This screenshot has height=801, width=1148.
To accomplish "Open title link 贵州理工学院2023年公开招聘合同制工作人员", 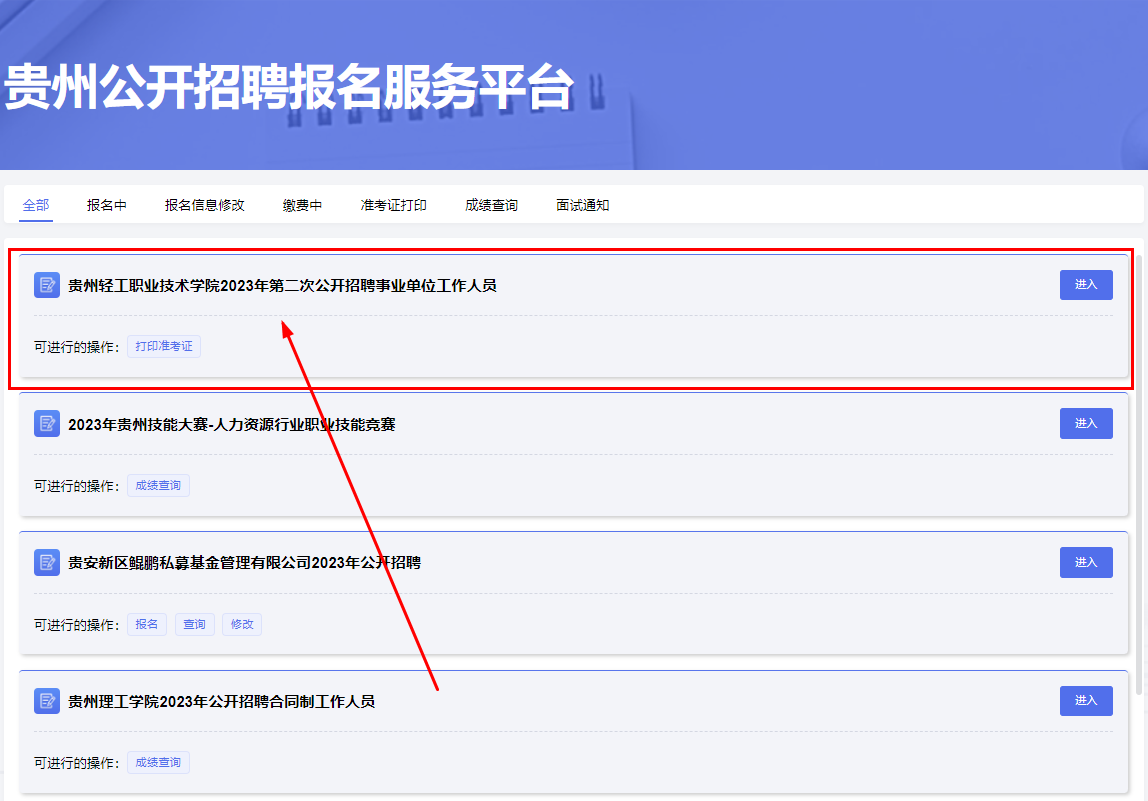I will coord(221,702).
